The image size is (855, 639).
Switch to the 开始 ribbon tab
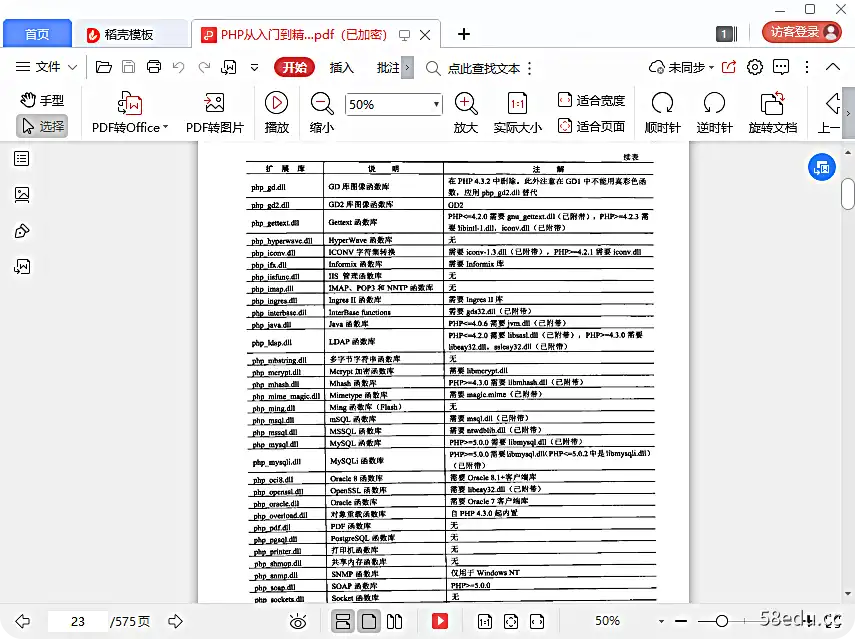[294, 67]
